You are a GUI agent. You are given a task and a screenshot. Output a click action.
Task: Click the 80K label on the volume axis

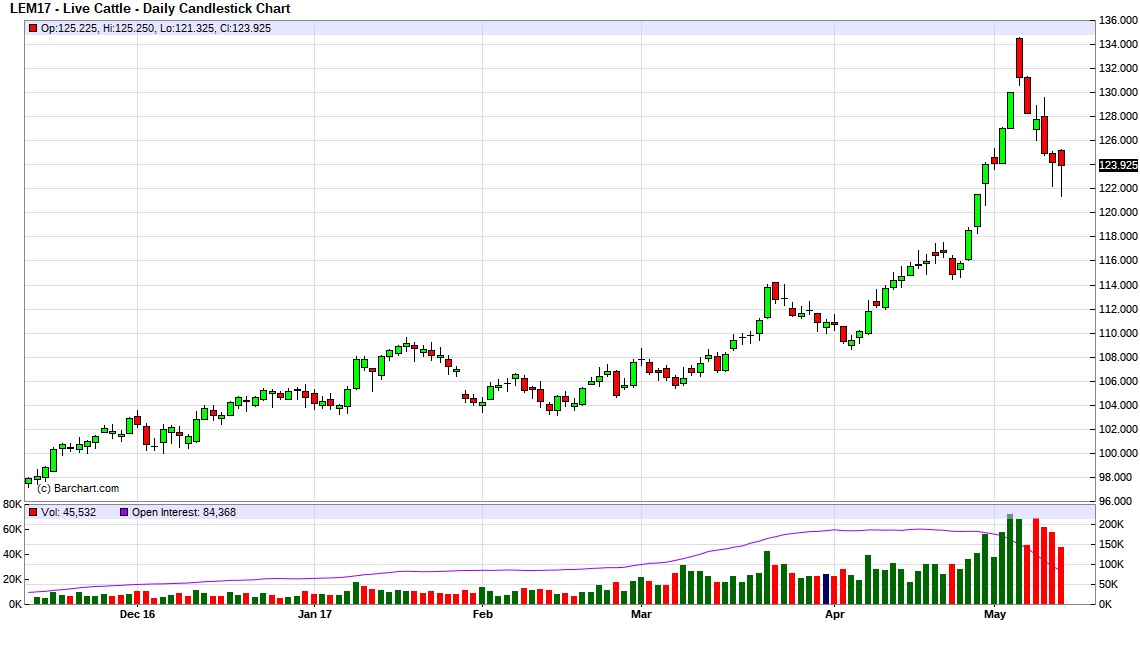(13, 504)
